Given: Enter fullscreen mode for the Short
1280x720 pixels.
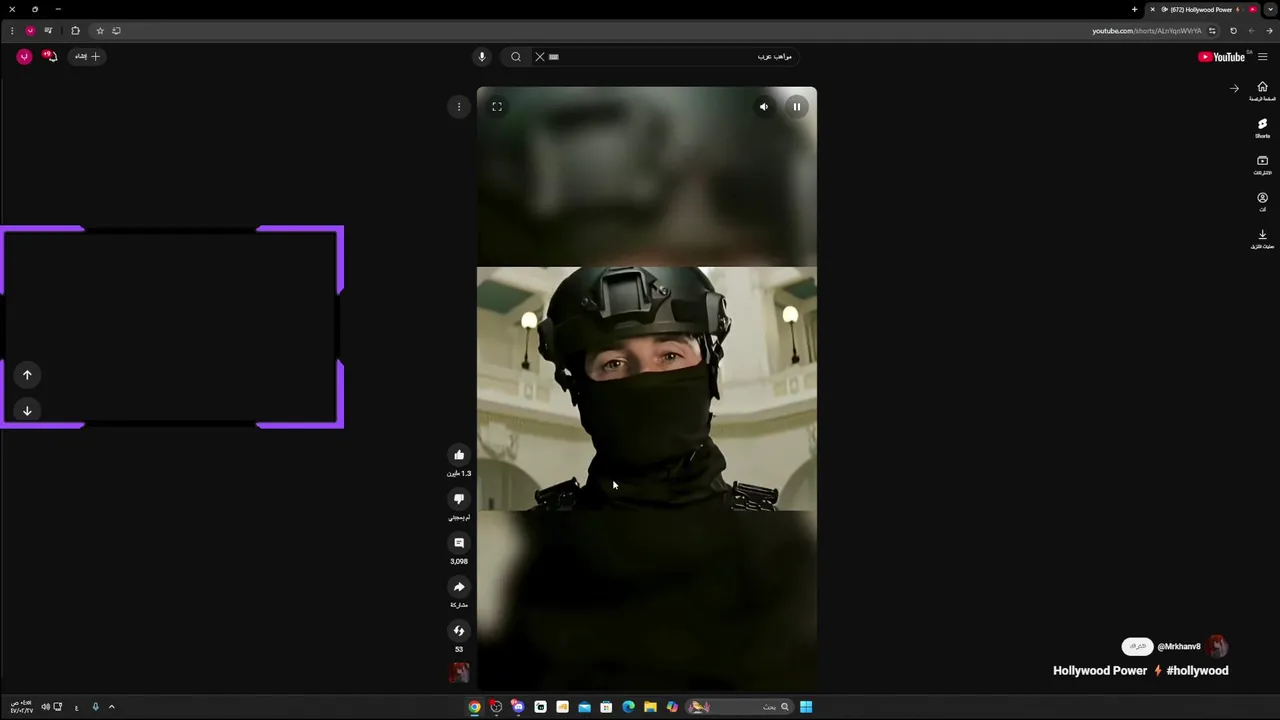Looking at the screenshot, I should coord(497,106).
